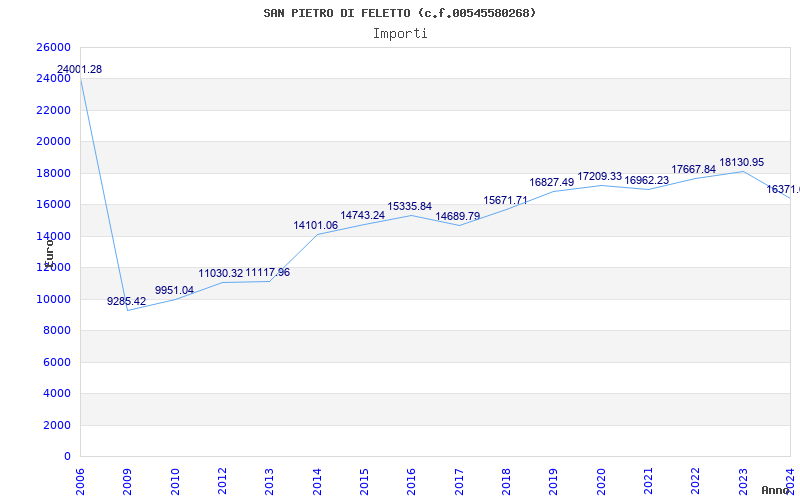
Task: Click the y-axis value 6000
Action: pos(56,362)
